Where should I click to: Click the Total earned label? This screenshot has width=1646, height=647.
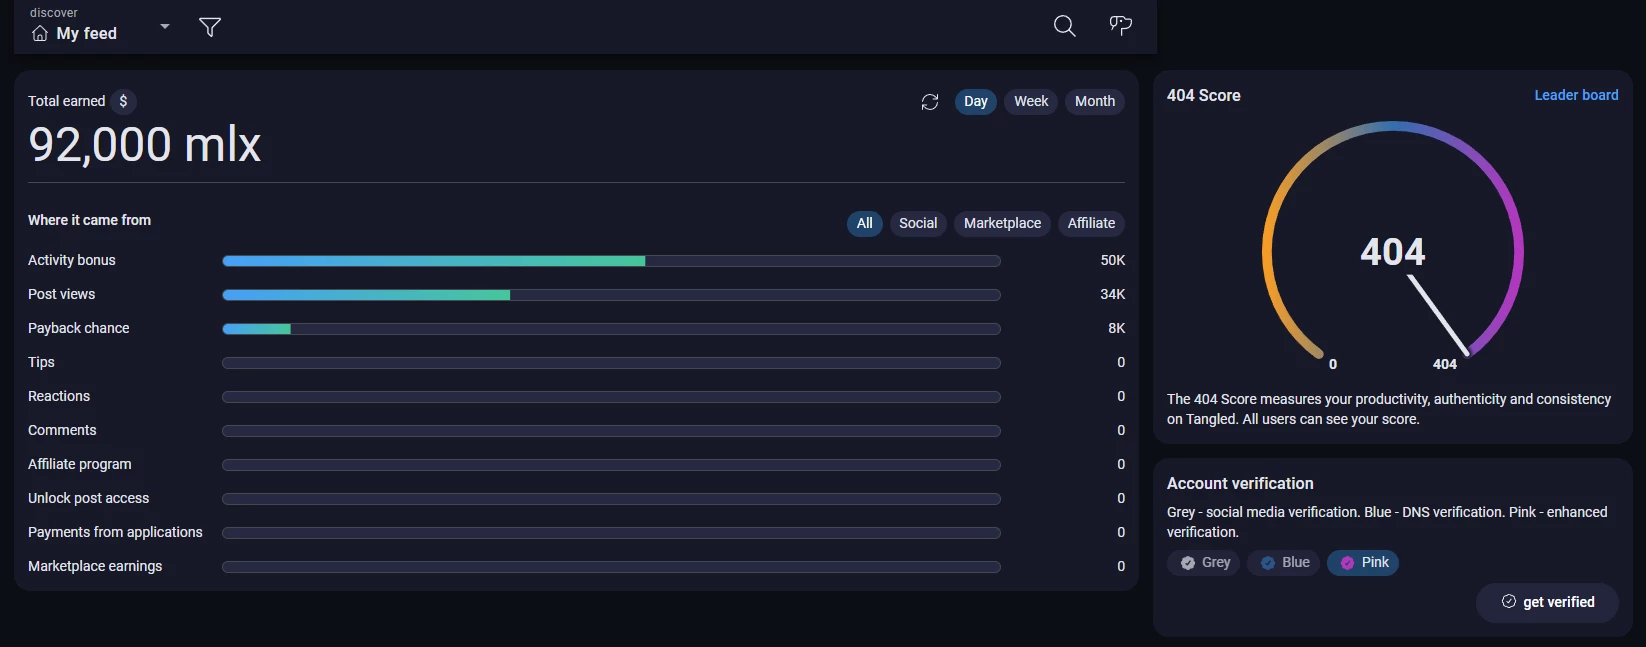[66, 101]
